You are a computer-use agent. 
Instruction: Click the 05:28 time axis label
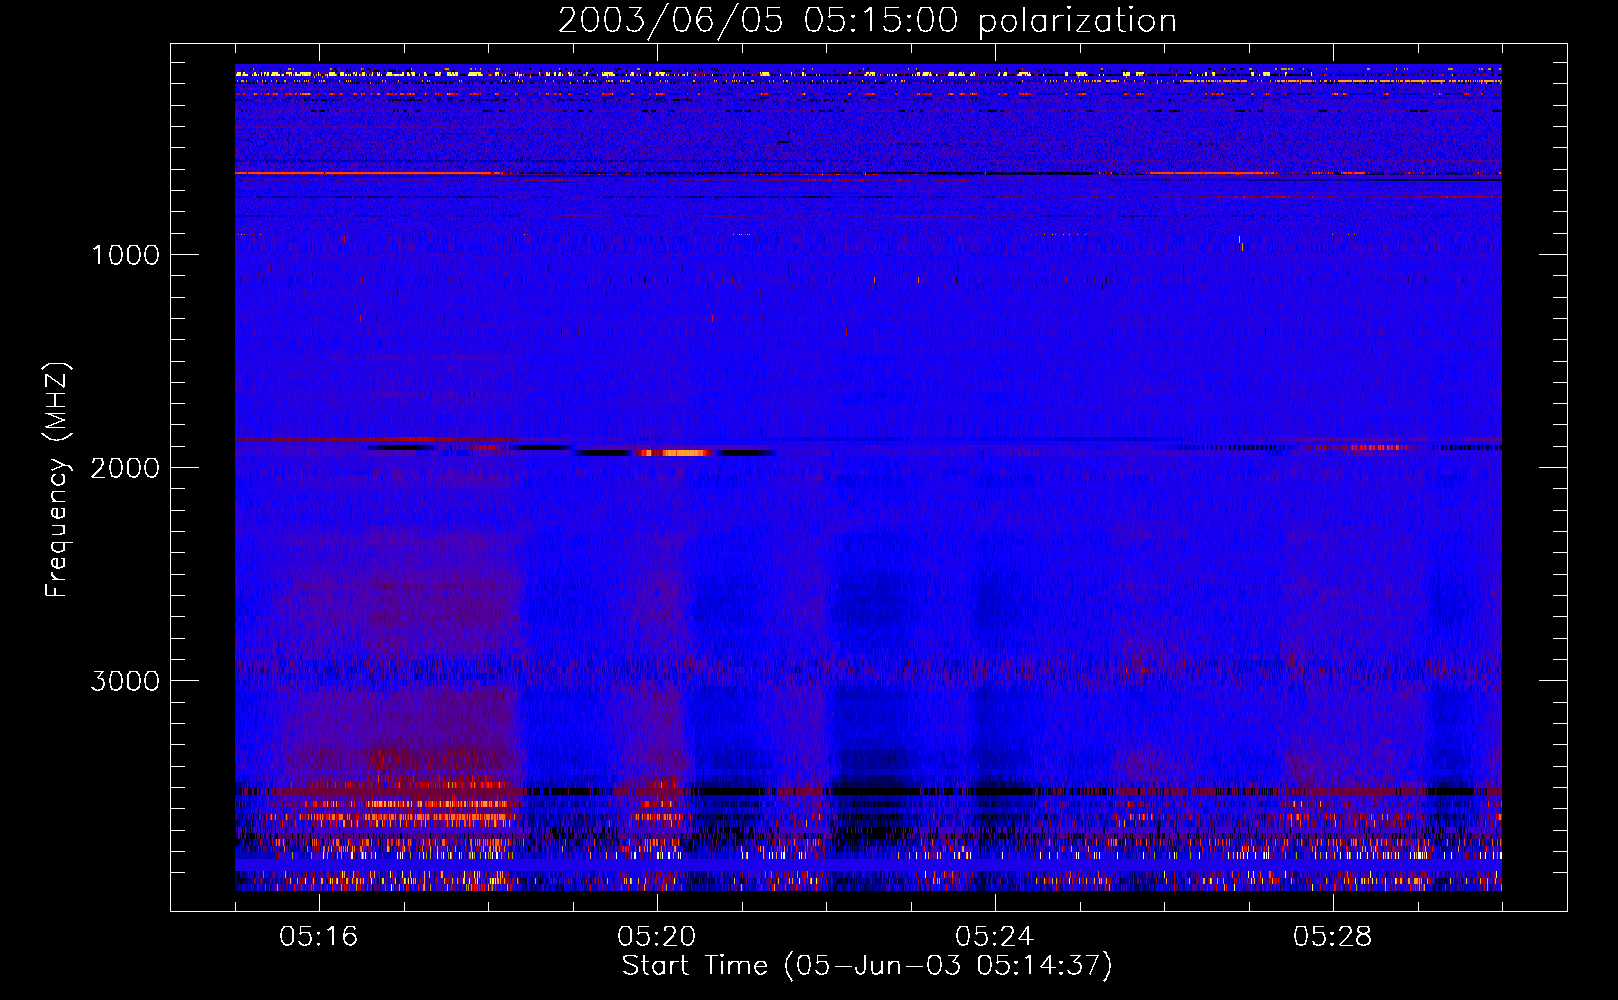1333,937
